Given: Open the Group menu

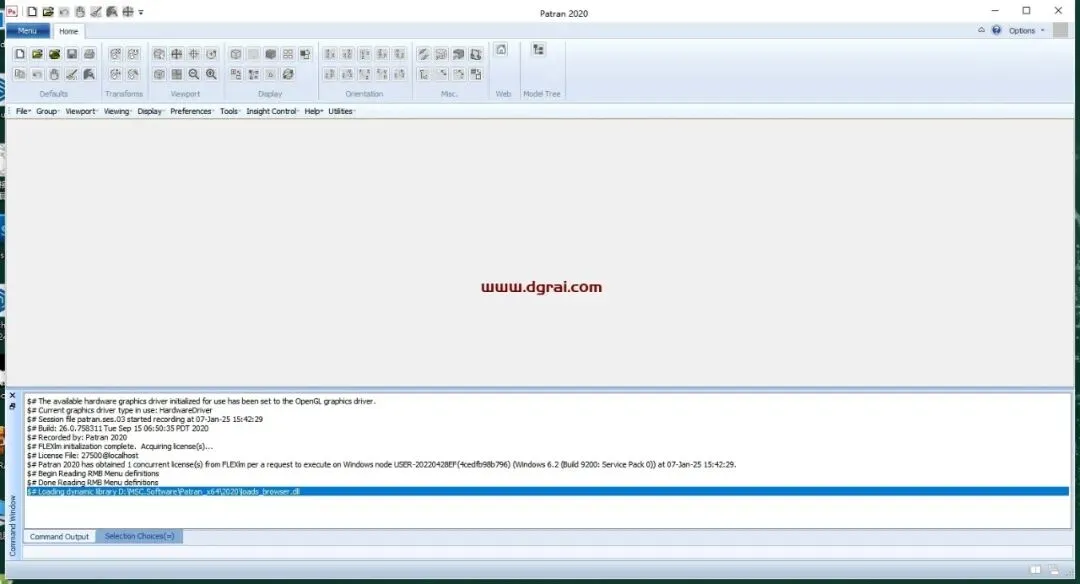Looking at the screenshot, I should point(48,111).
